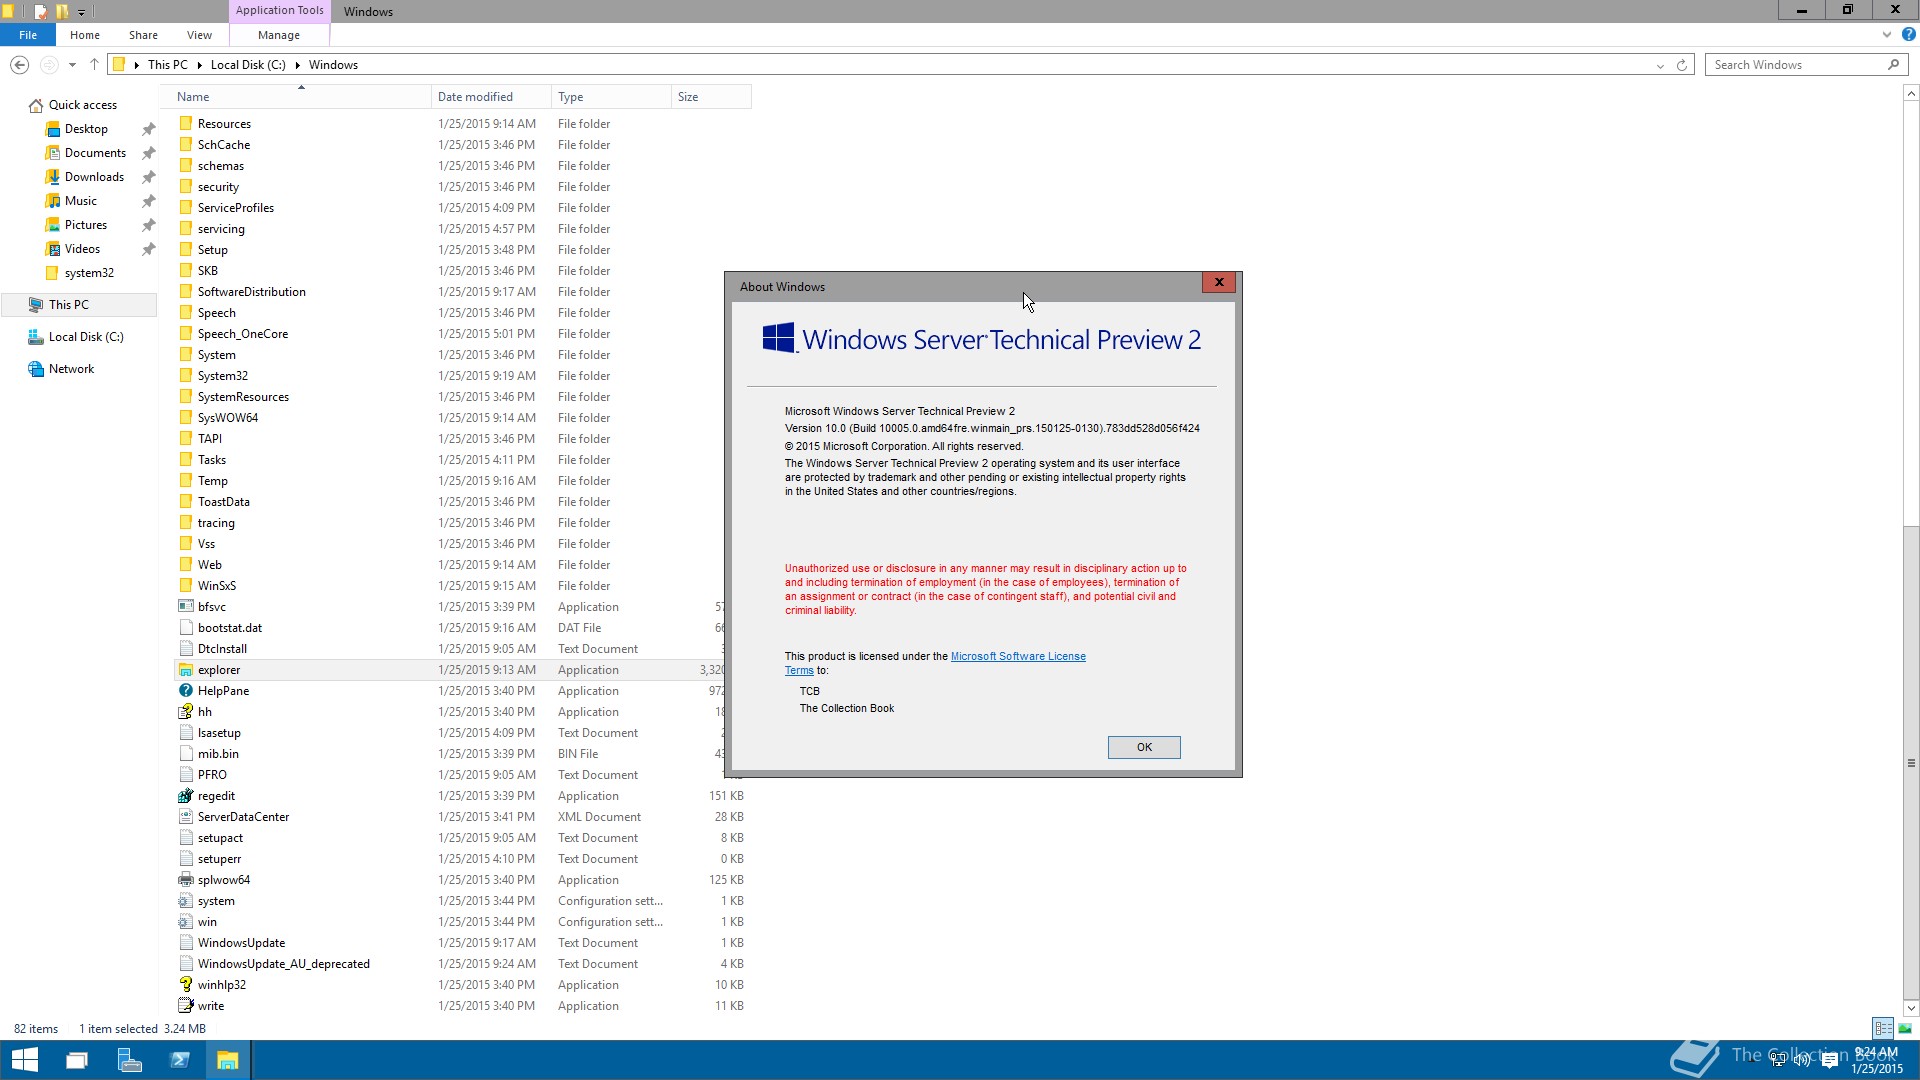Click the Start button on taskbar

point(24,1060)
